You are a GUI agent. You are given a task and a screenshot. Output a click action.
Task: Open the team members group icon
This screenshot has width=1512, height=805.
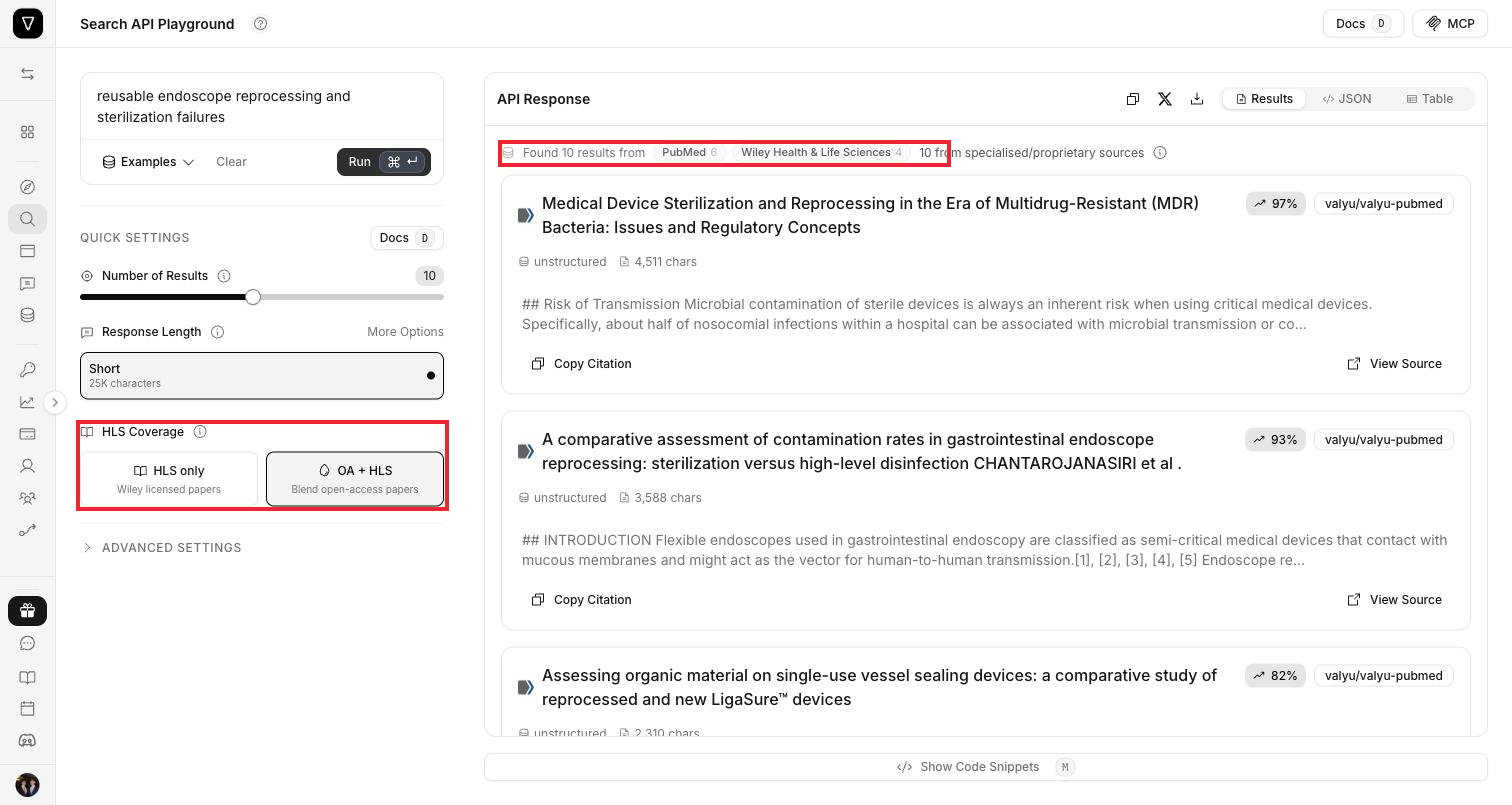click(28, 498)
